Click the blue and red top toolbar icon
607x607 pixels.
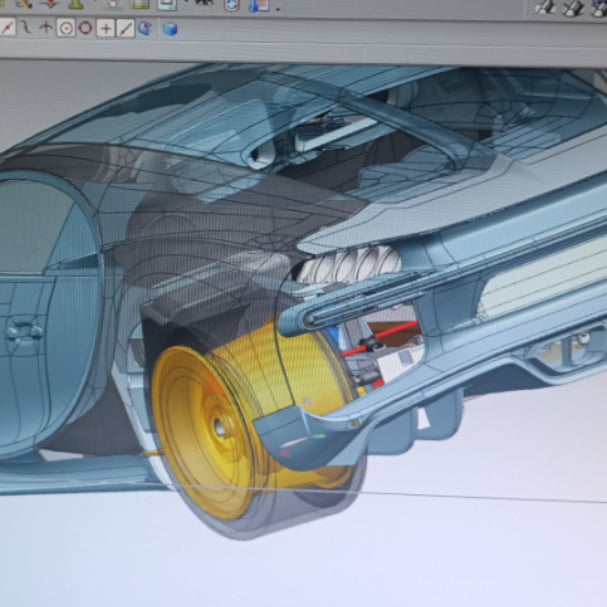[x=259, y=5]
